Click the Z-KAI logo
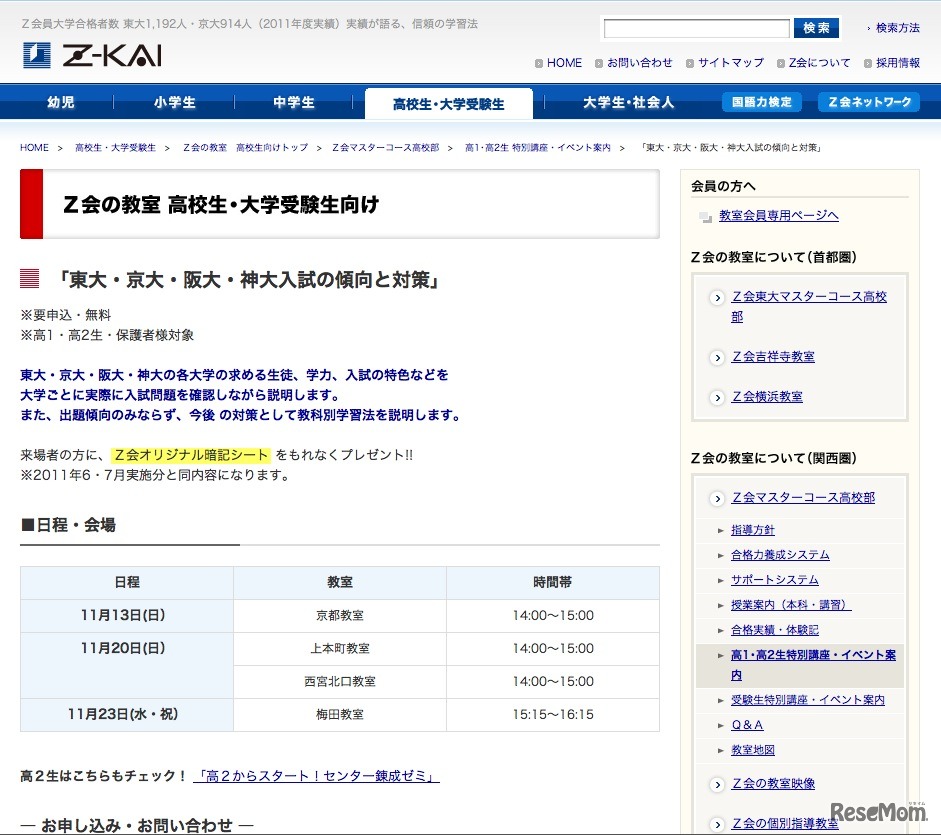Screen dimensions: 941x835 (x=92, y=56)
